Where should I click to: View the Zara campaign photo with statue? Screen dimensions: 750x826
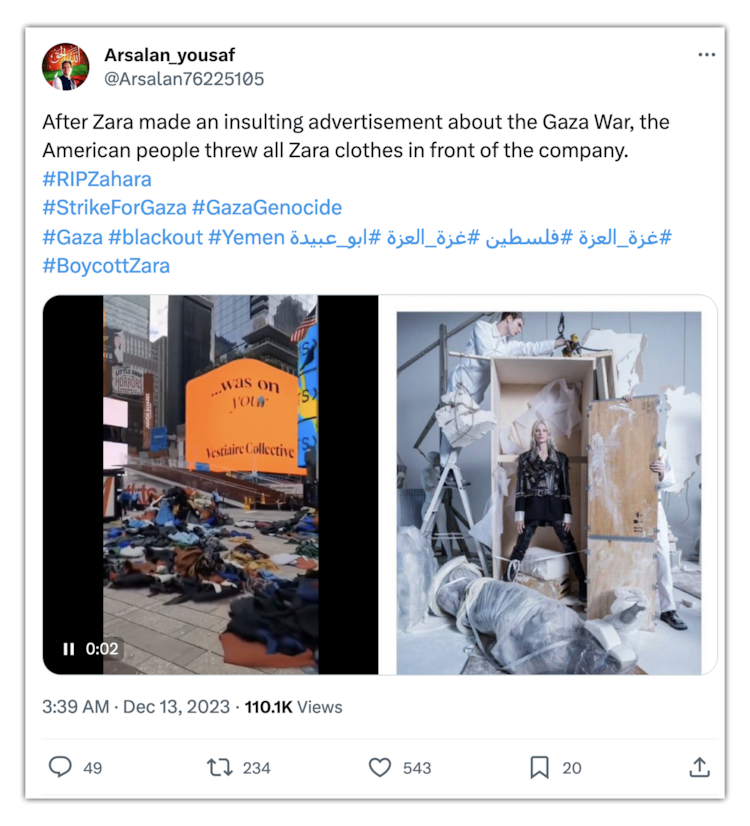tap(549, 493)
